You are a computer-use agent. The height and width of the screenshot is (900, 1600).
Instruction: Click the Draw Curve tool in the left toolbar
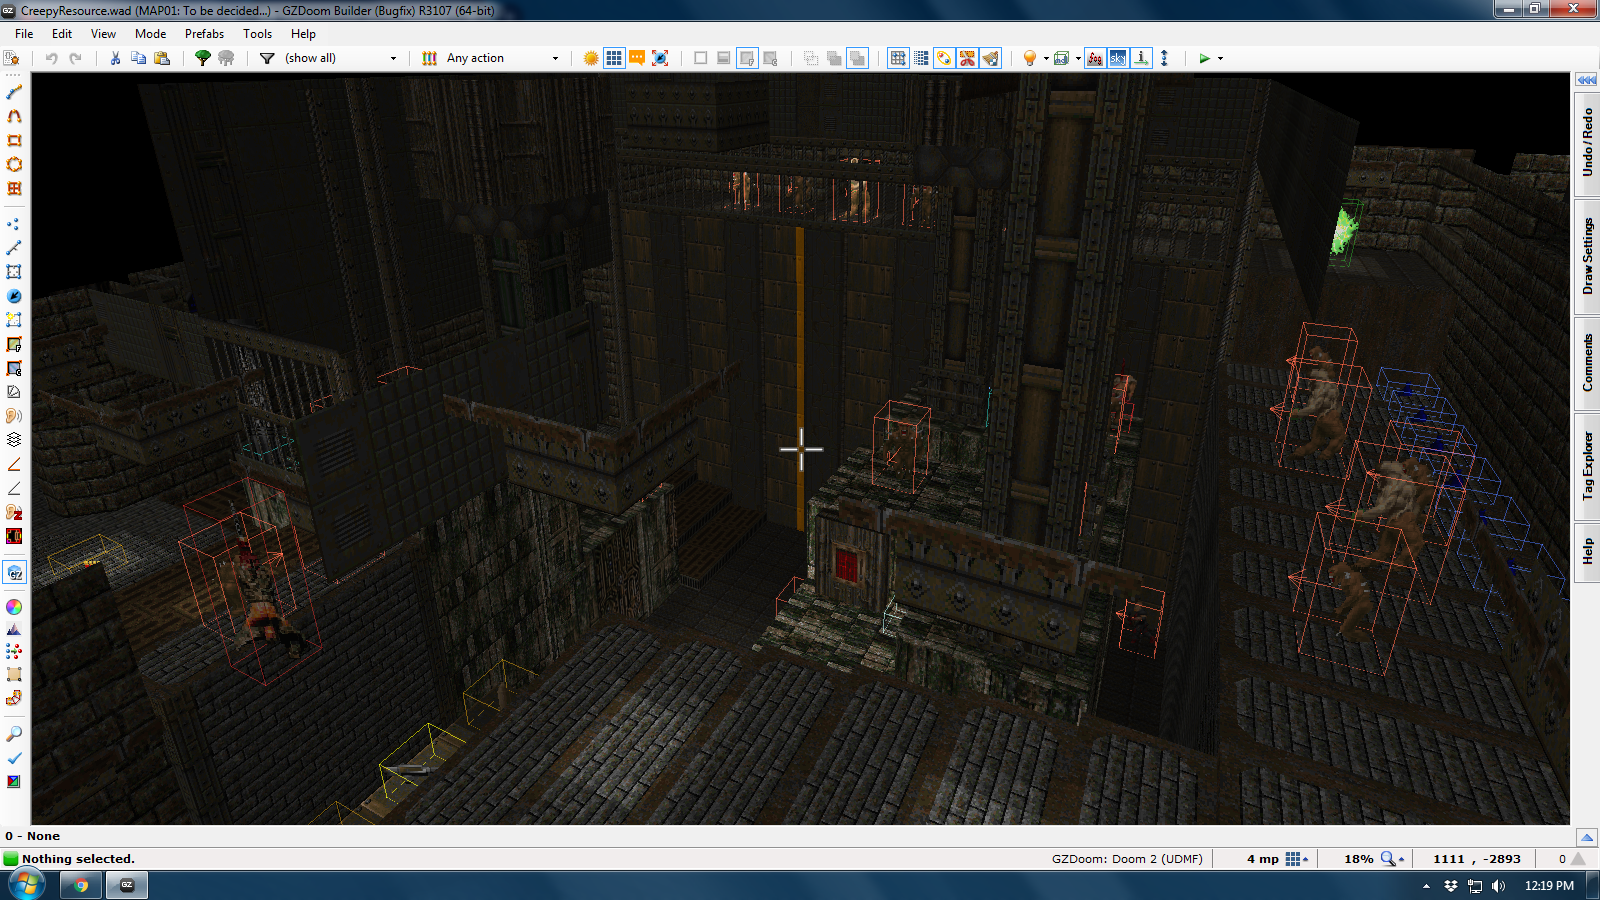coord(14,116)
